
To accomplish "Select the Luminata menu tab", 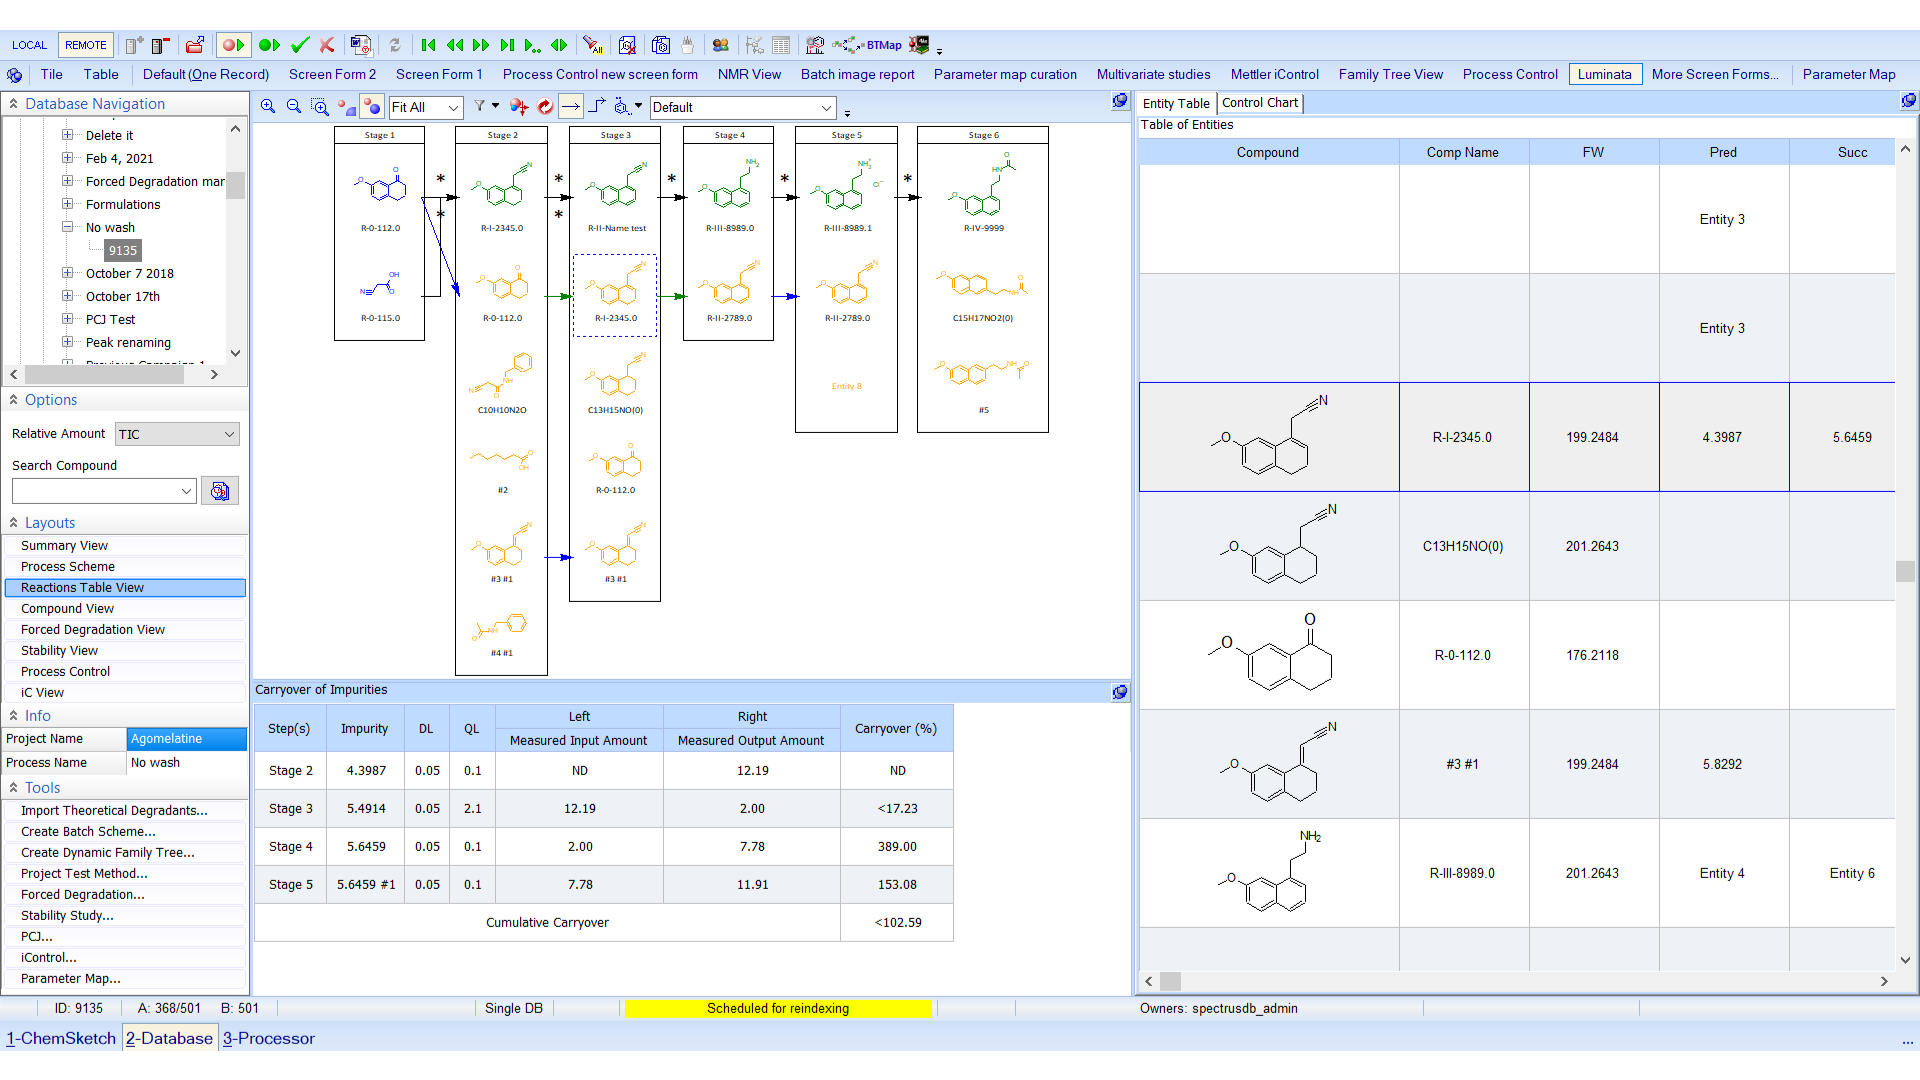I will (x=1604, y=74).
